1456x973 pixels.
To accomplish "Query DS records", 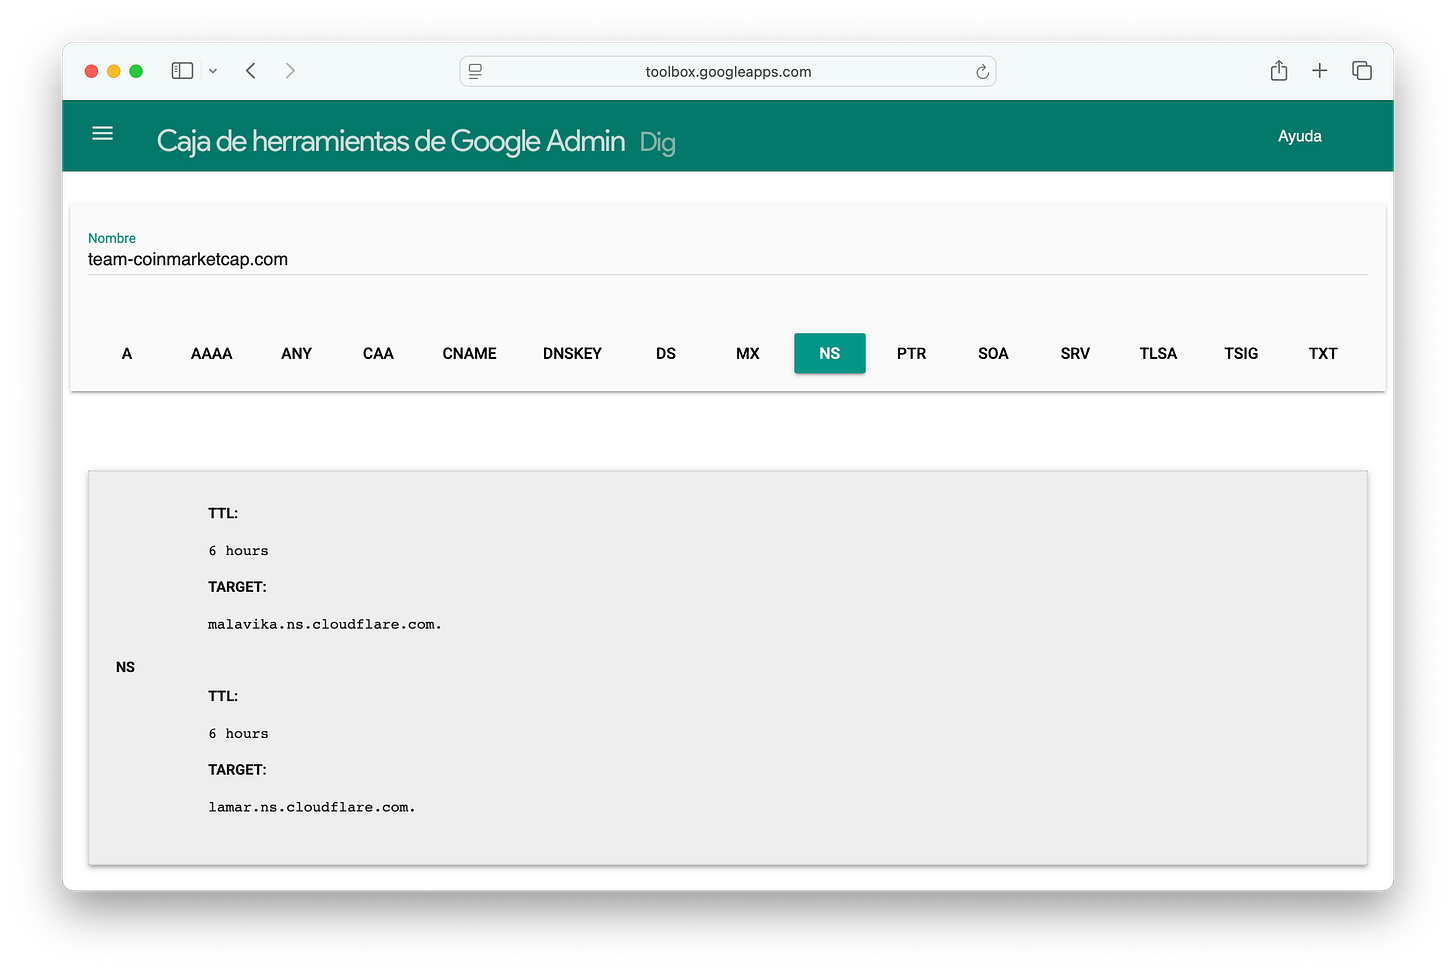I will [x=666, y=354].
